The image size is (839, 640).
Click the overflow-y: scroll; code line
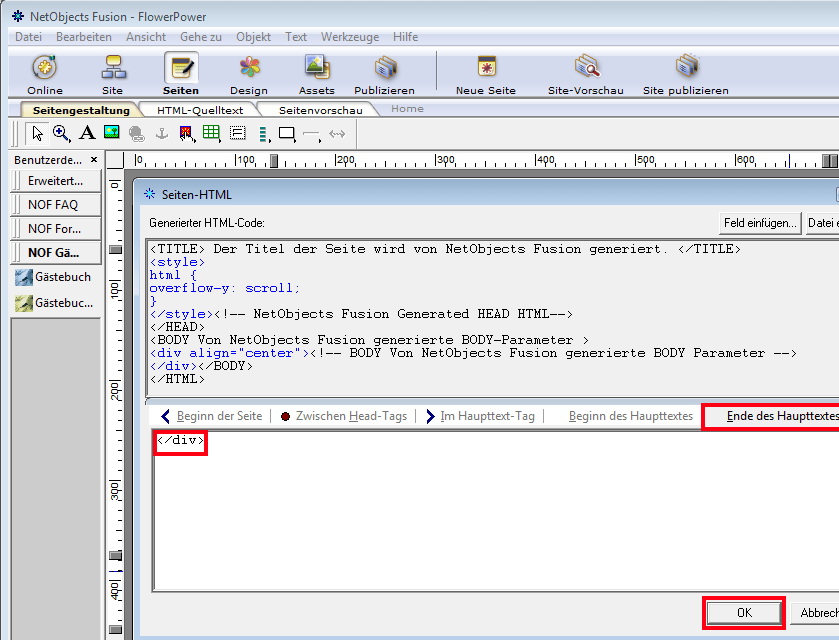(x=224, y=288)
